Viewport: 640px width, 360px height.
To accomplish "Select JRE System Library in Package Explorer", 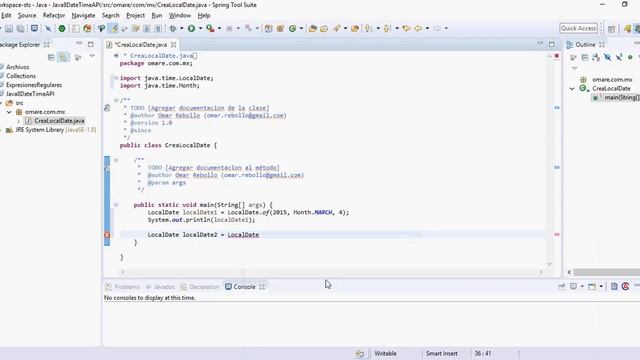I will tap(51, 130).
